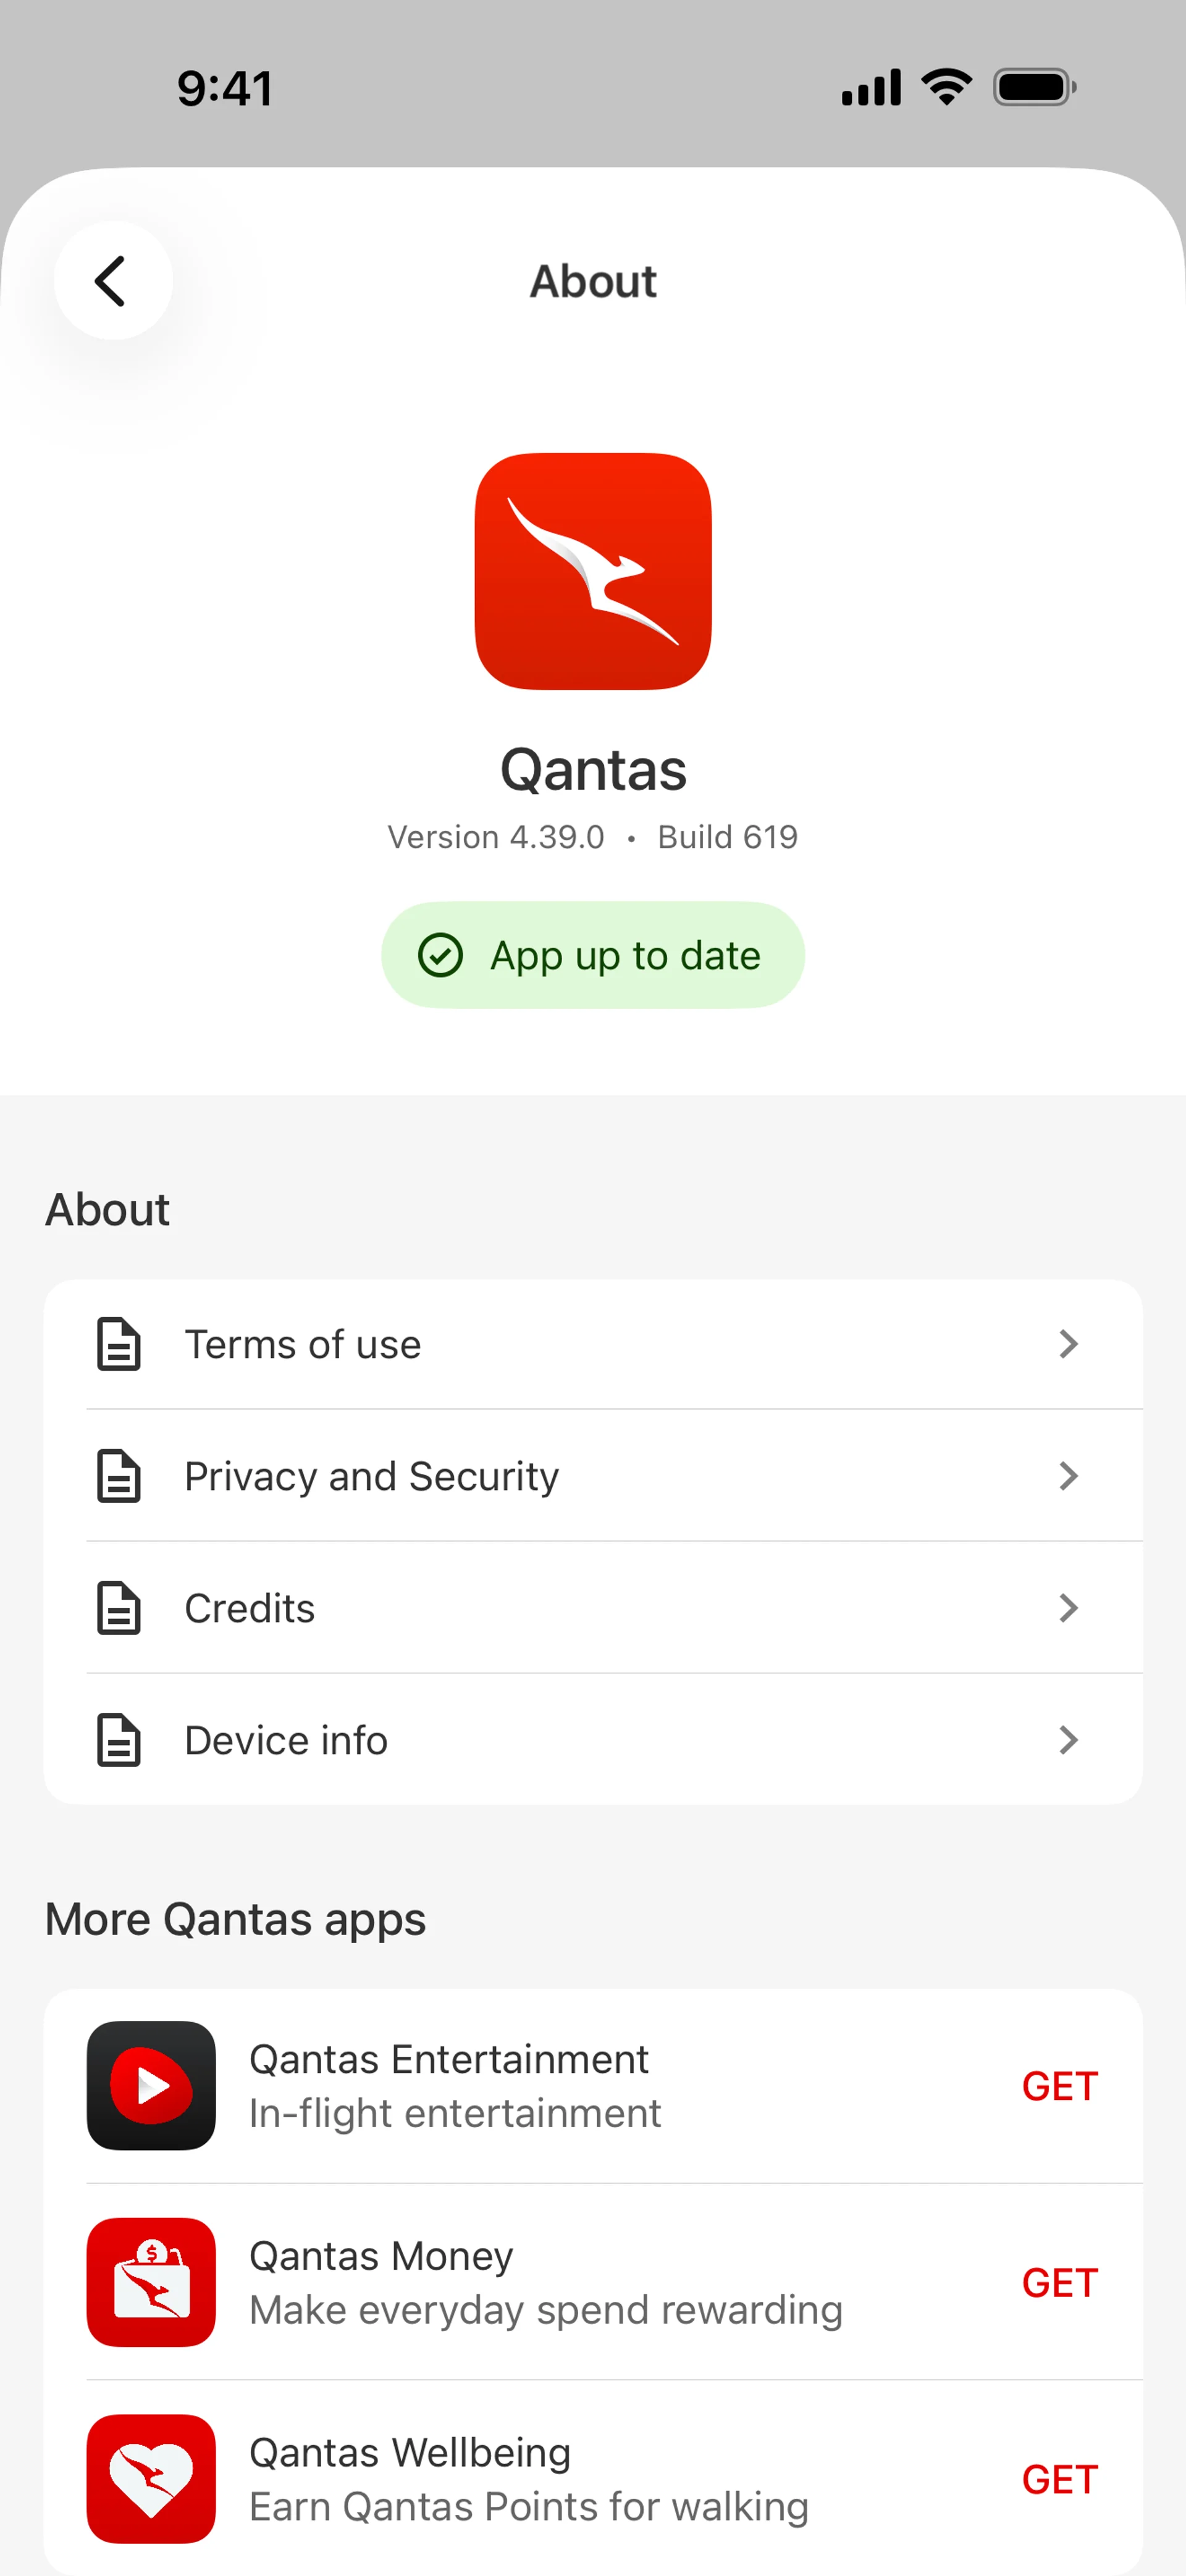Tap the Device info document icon
Image resolution: width=1186 pixels, height=2576 pixels.
tap(118, 1740)
